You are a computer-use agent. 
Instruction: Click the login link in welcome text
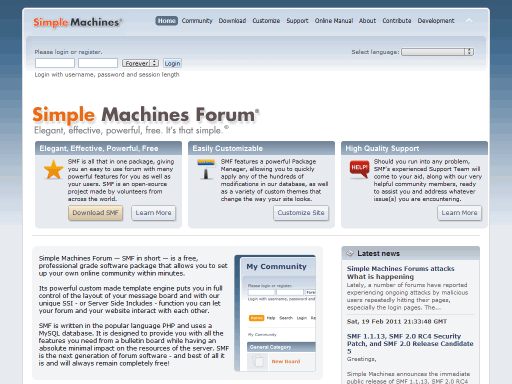click(x=61, y=52)
